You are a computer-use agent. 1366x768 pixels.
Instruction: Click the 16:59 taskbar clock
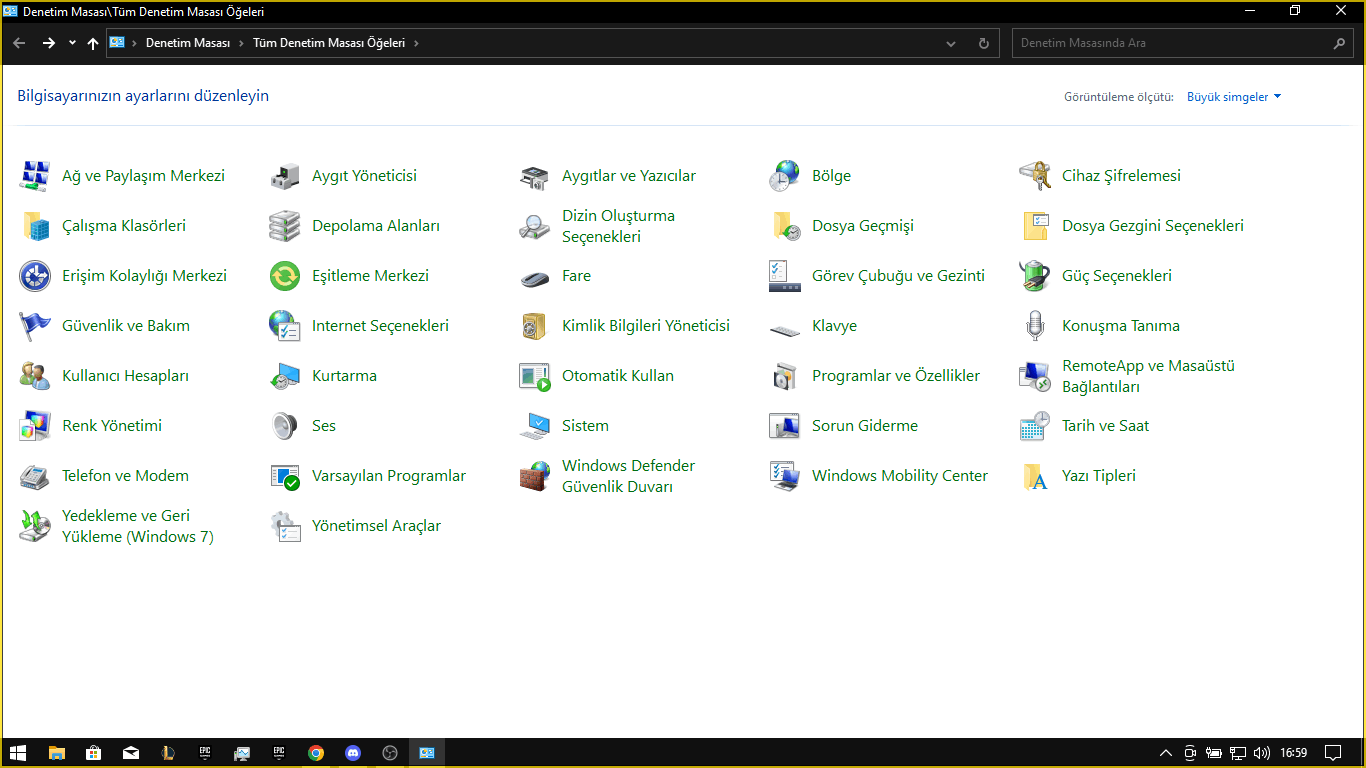pos(1294,753)
